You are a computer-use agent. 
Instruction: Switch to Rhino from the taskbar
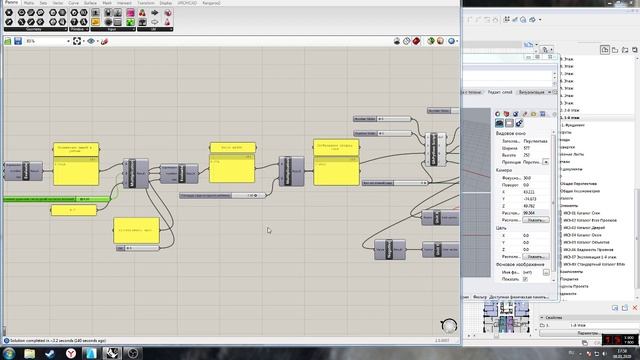pos(112,353)
